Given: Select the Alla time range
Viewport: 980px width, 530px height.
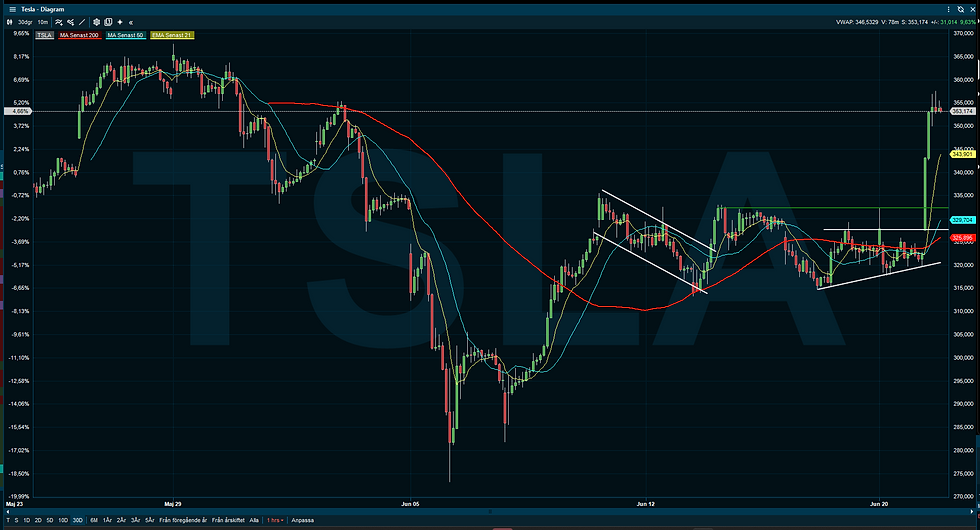Looking at the screenshot, I should [x=254, y=520].
